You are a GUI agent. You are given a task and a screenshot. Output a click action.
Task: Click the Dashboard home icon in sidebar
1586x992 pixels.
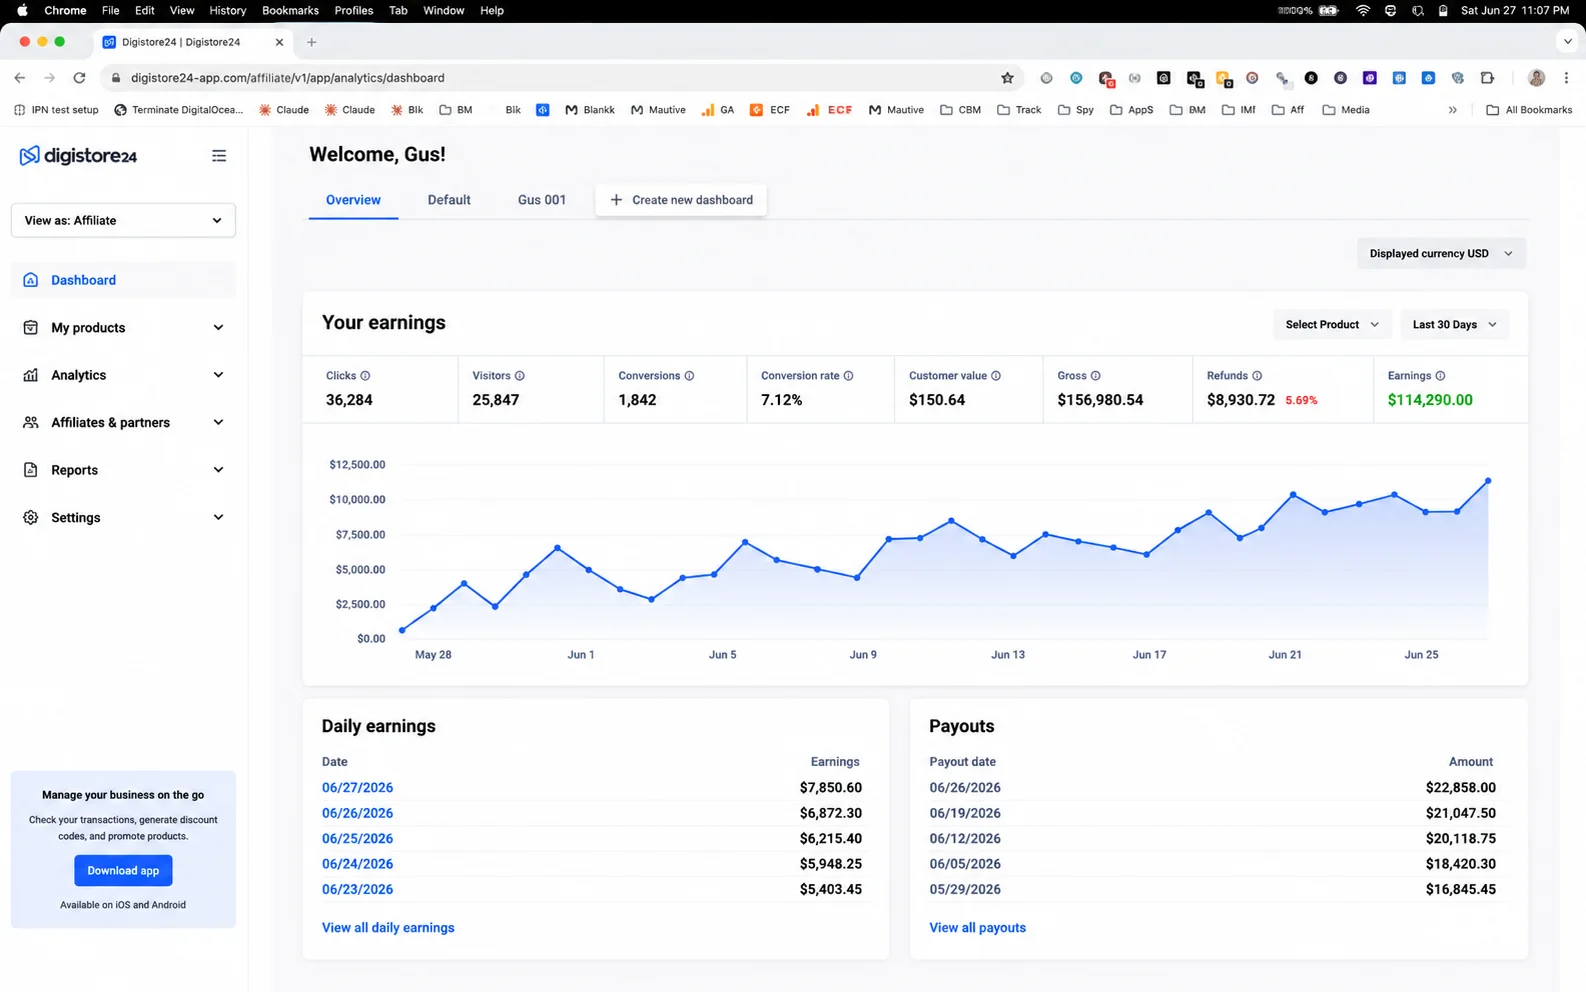coord(31,280)
